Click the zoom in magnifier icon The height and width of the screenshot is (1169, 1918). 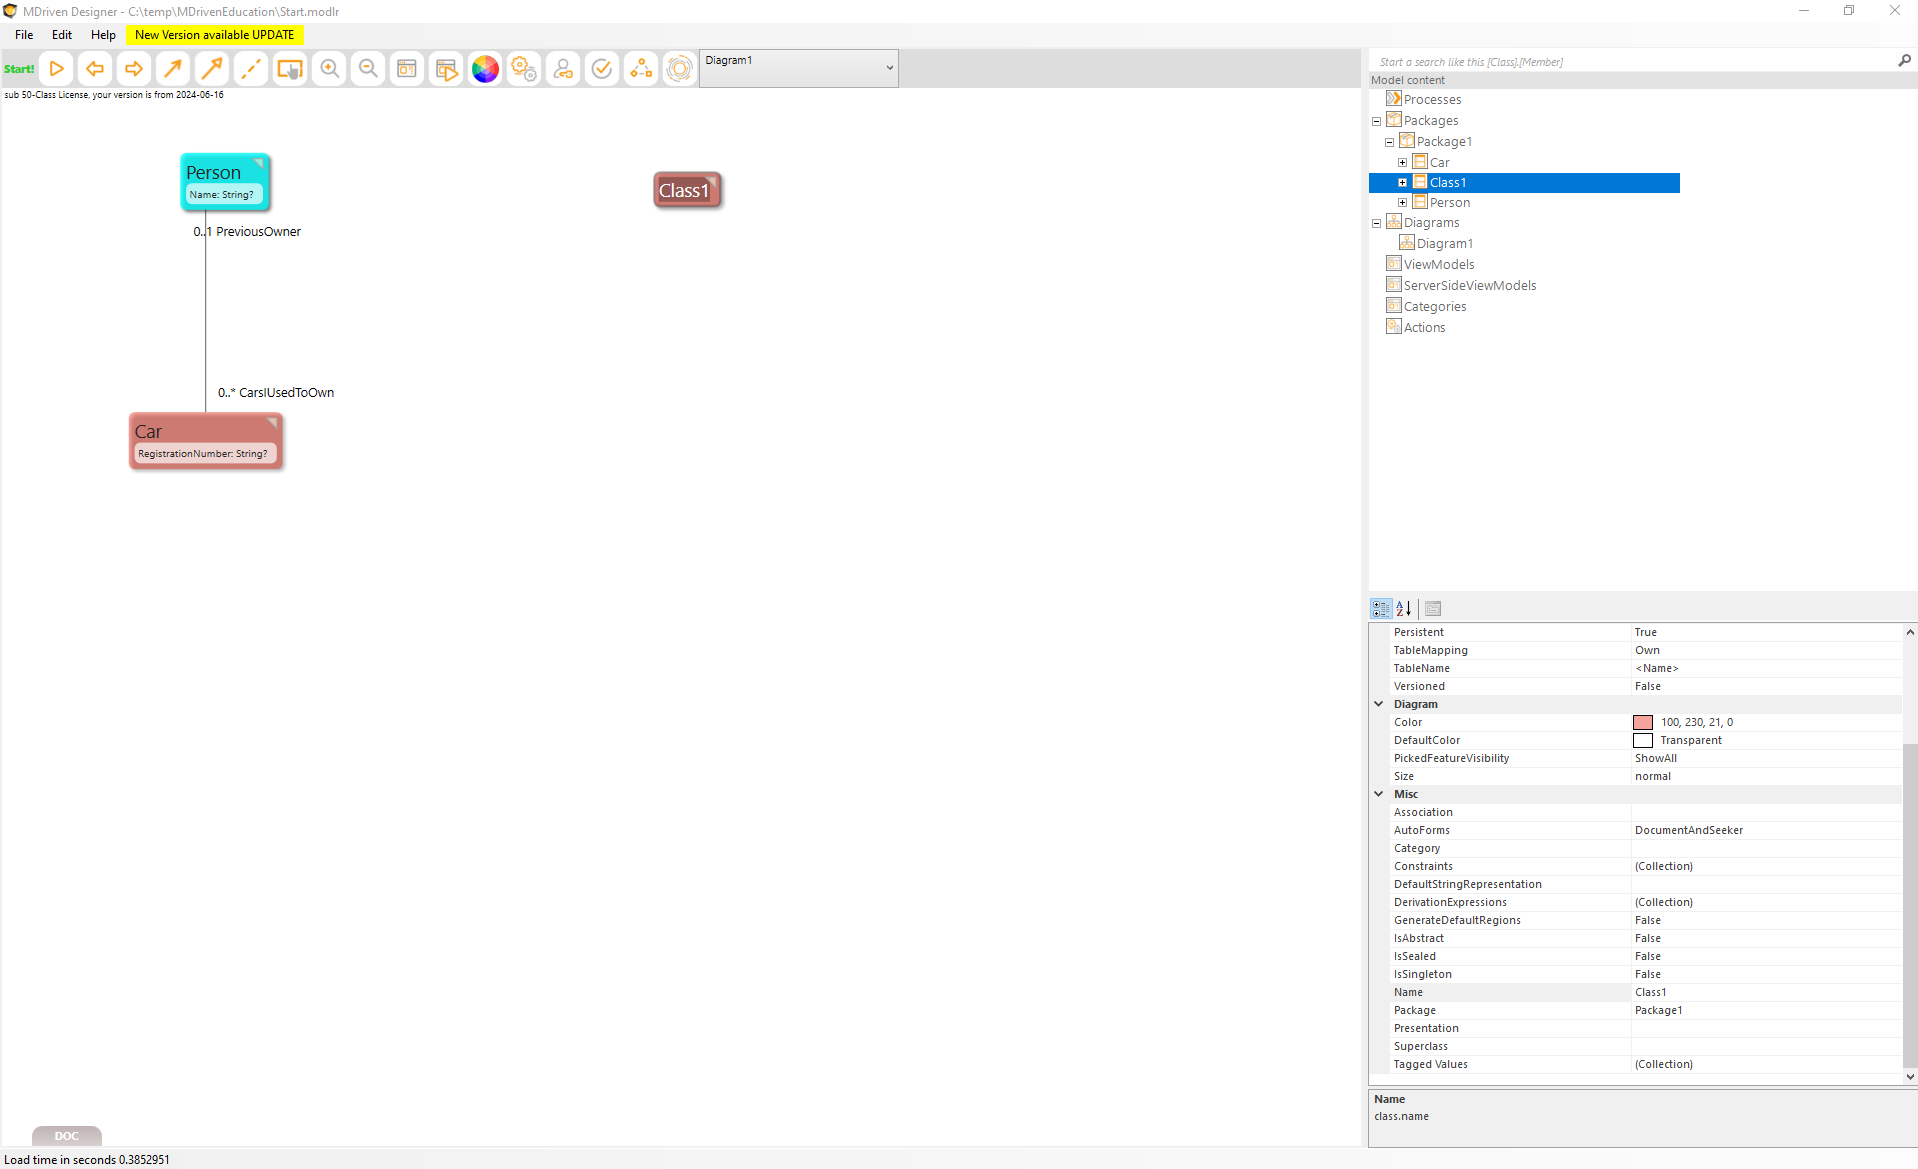(x=329, y=69)
